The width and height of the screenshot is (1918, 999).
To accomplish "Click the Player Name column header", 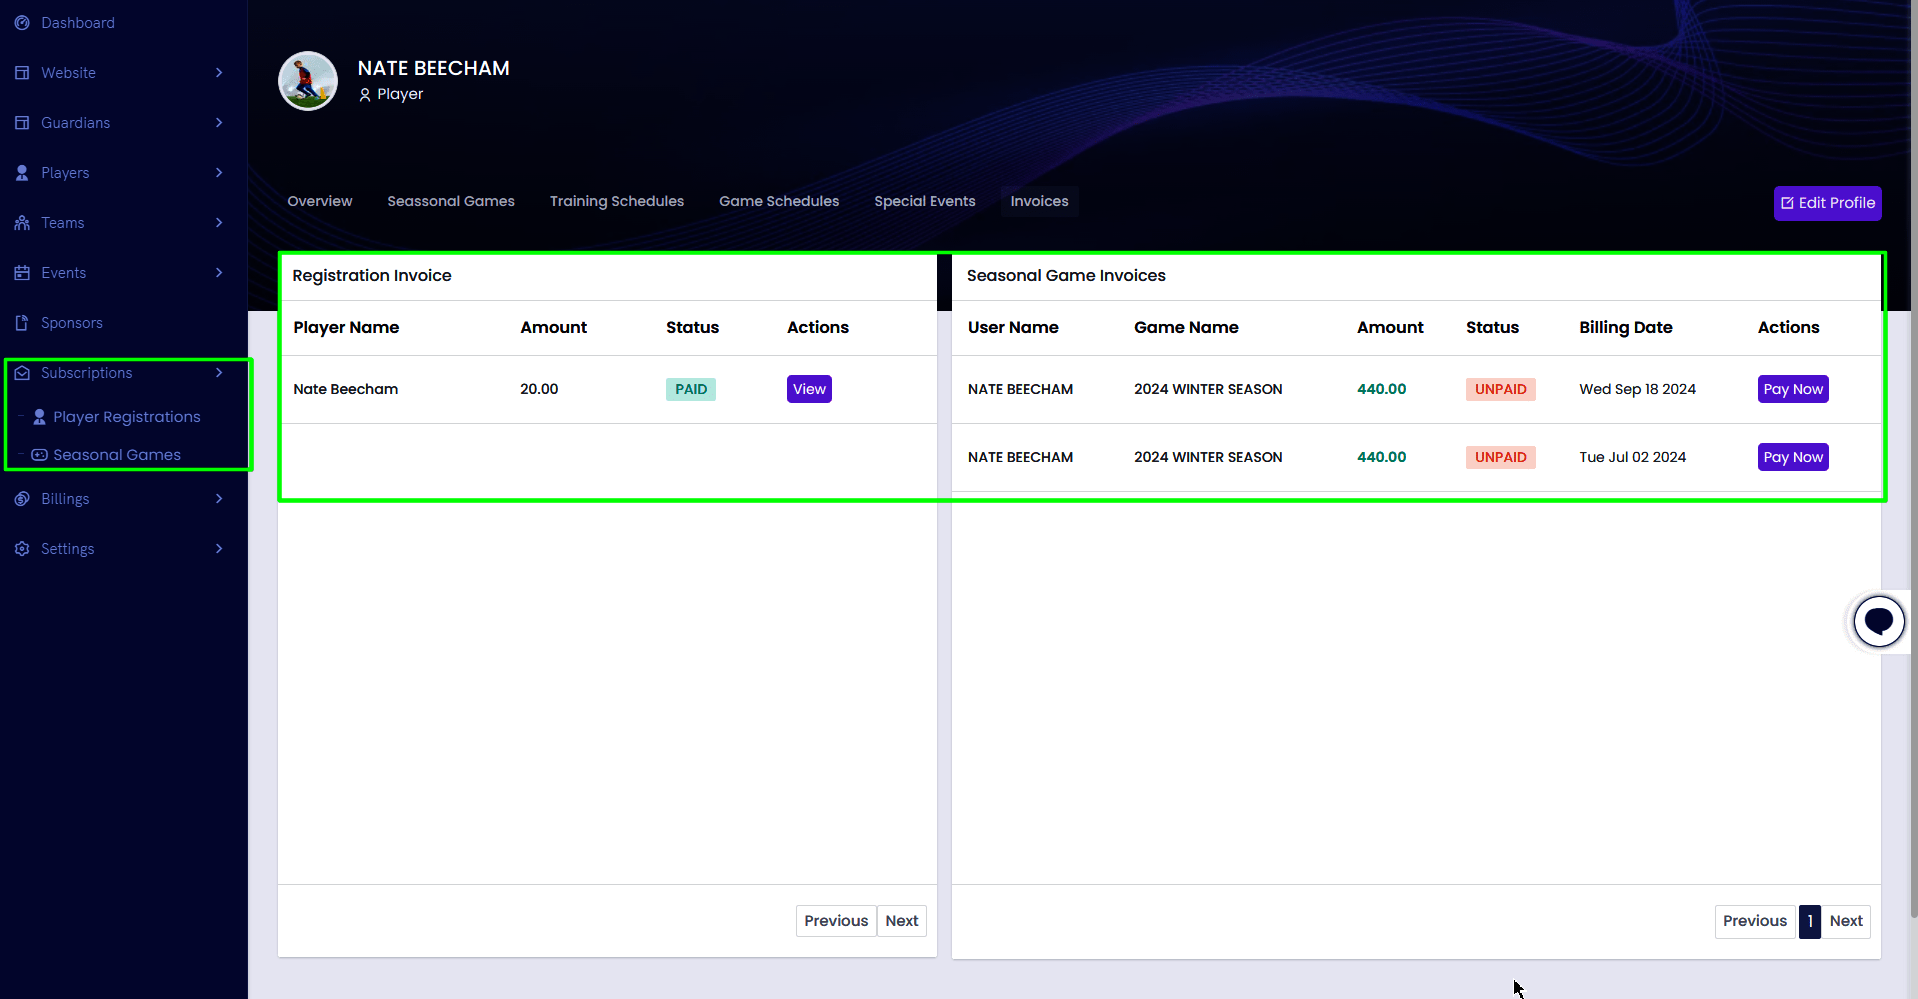I will [x=346, y=327].
